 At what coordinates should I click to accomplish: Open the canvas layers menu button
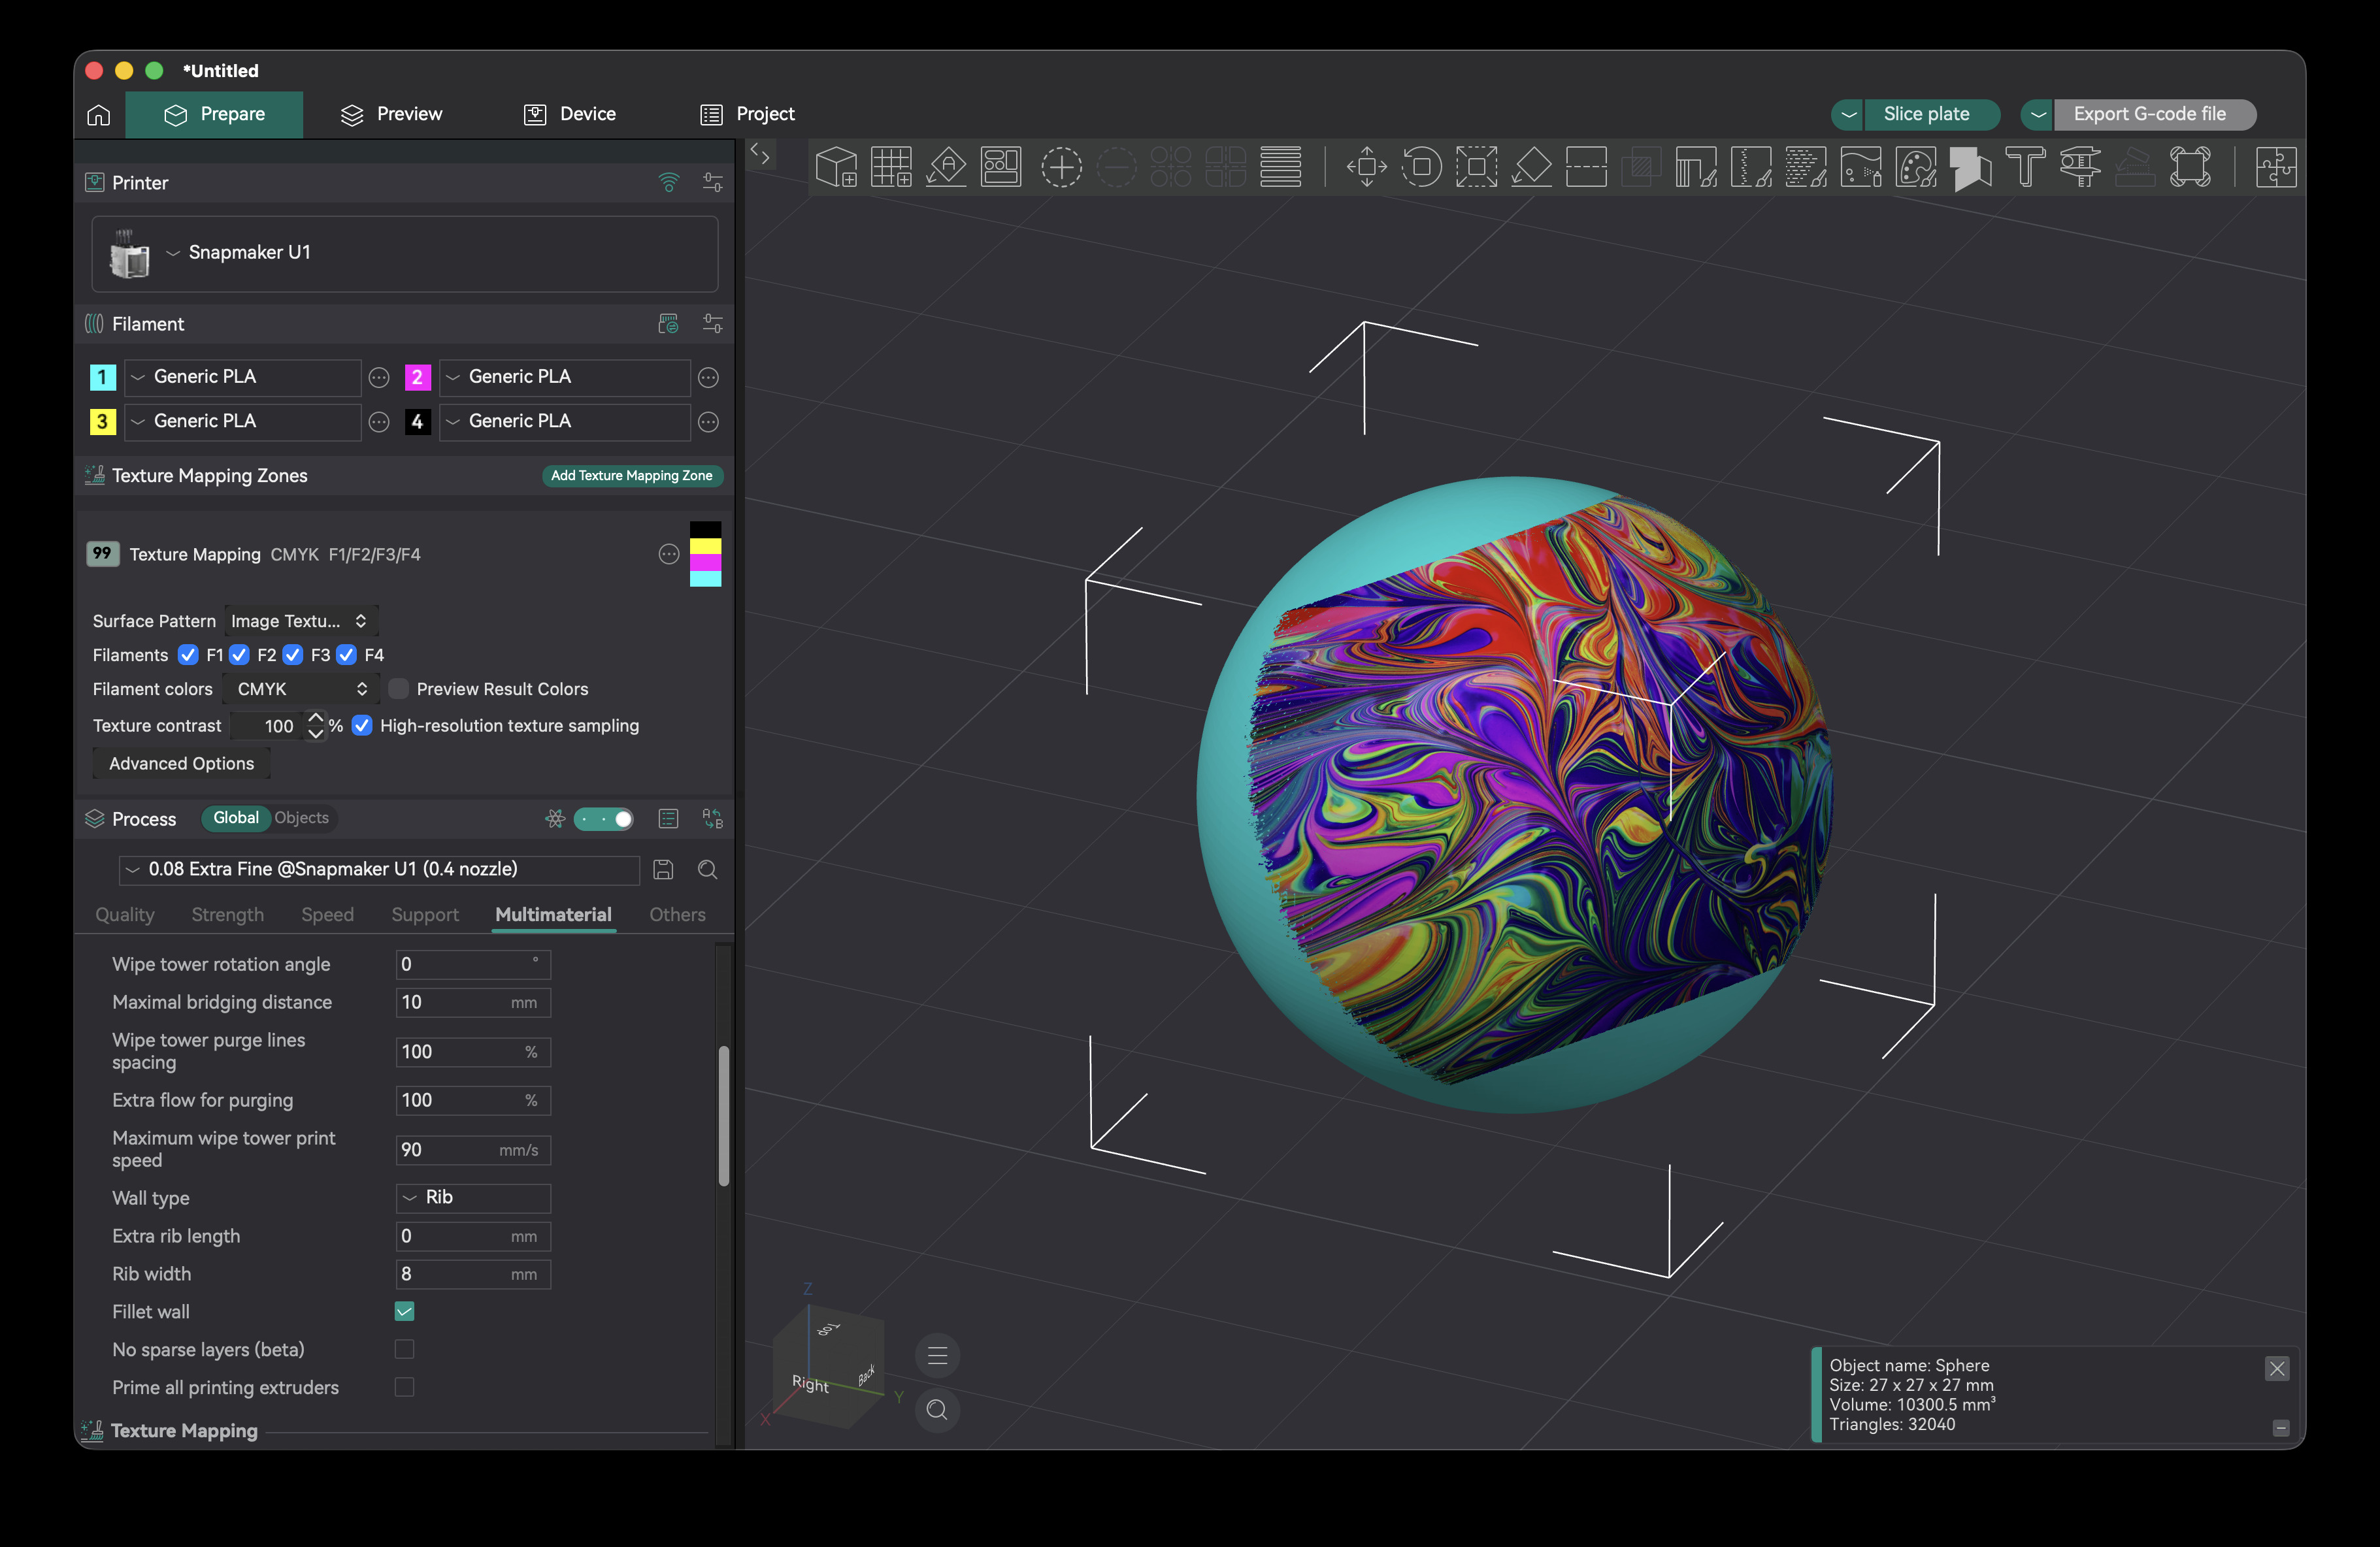pyautogui.click(x=937, y=1355)
